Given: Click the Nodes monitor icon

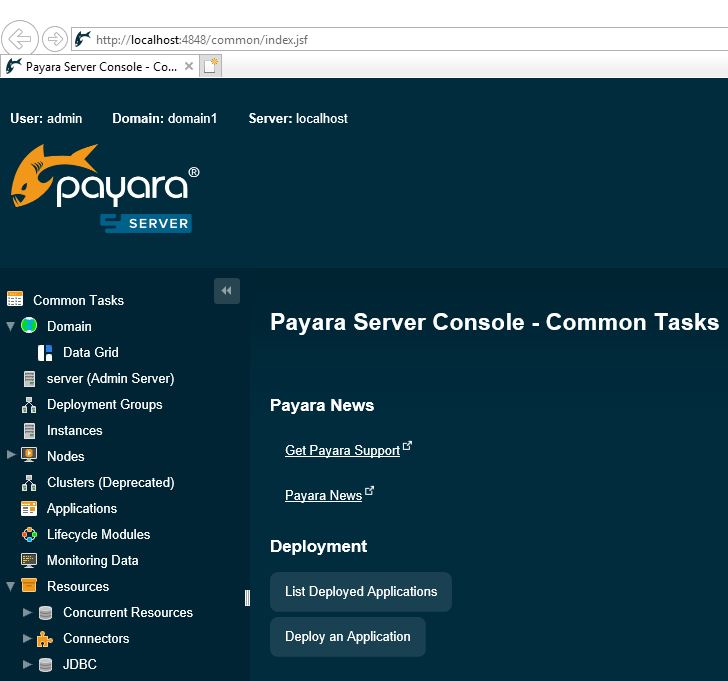Looking at the screenshot, I should [29, 455].
